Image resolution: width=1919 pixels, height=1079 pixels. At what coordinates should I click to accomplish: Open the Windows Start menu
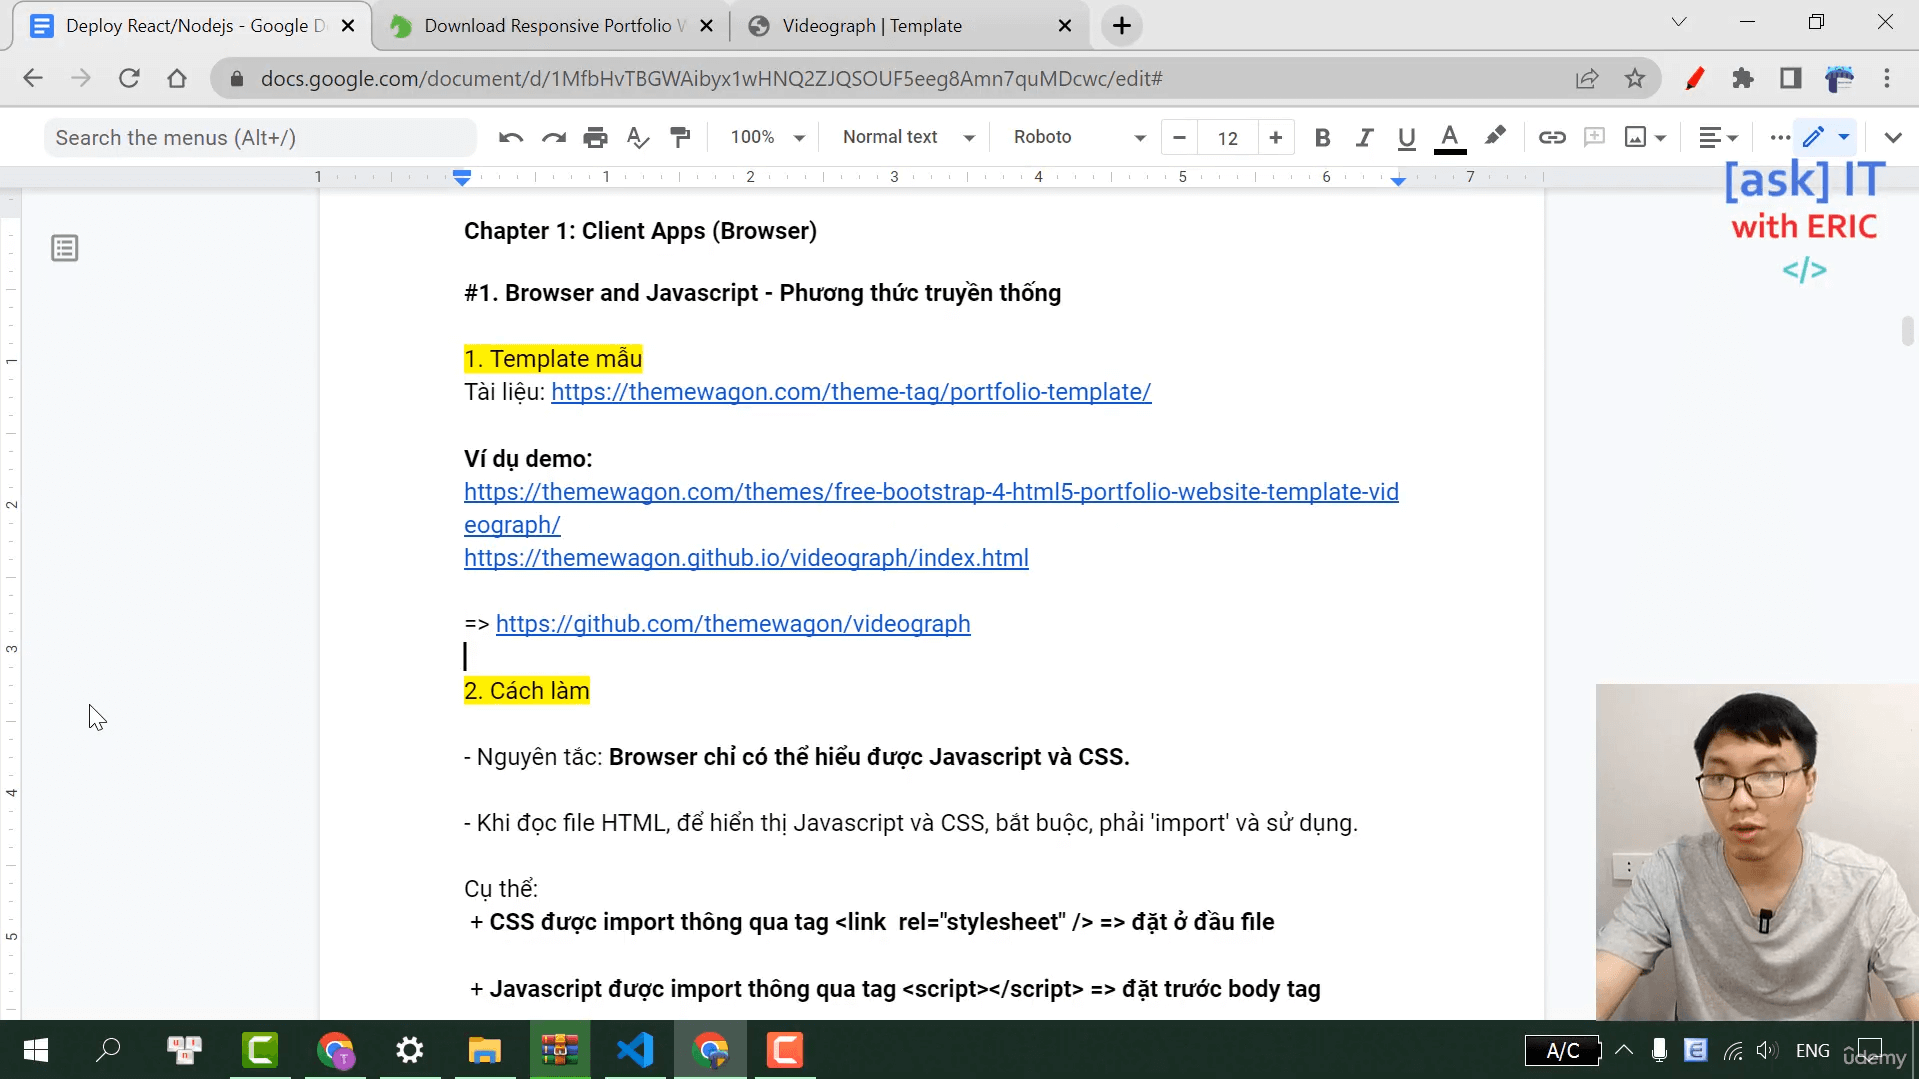(x=36, y=1050)
